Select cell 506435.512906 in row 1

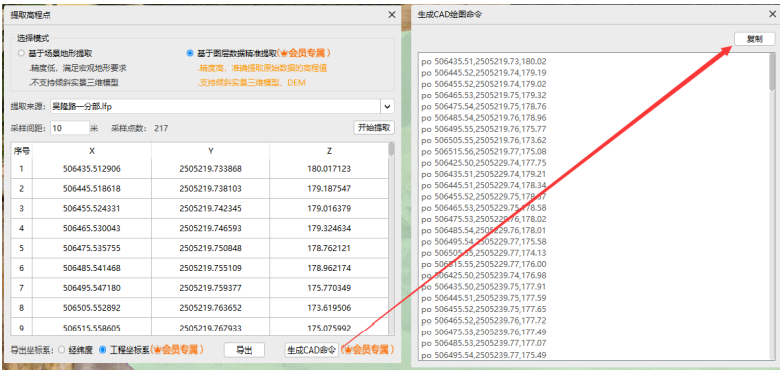click(x=92, y=169)
